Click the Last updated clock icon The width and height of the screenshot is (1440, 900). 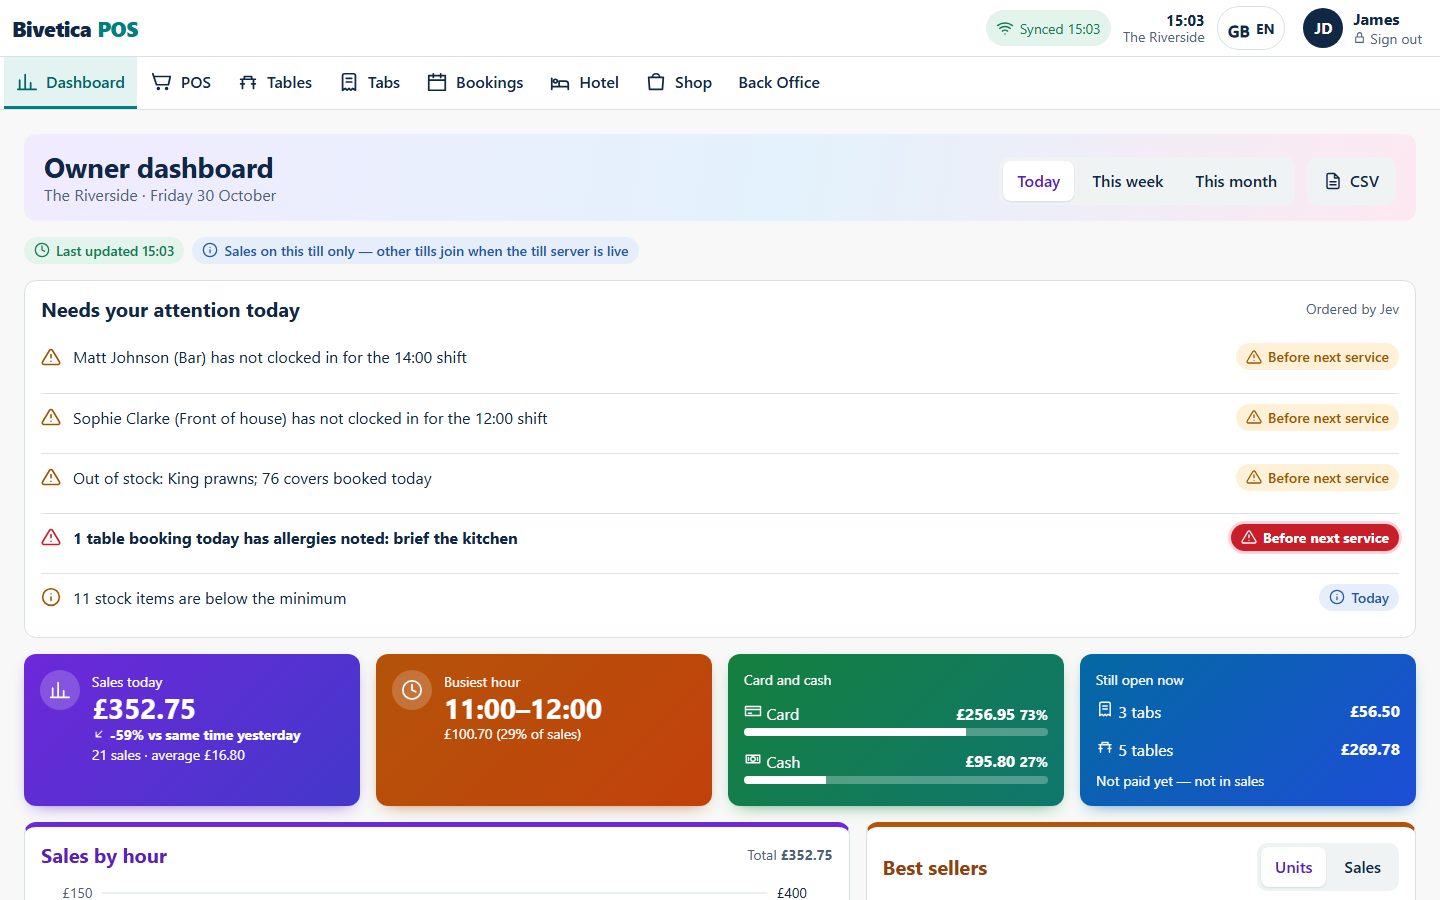point(42,251)
